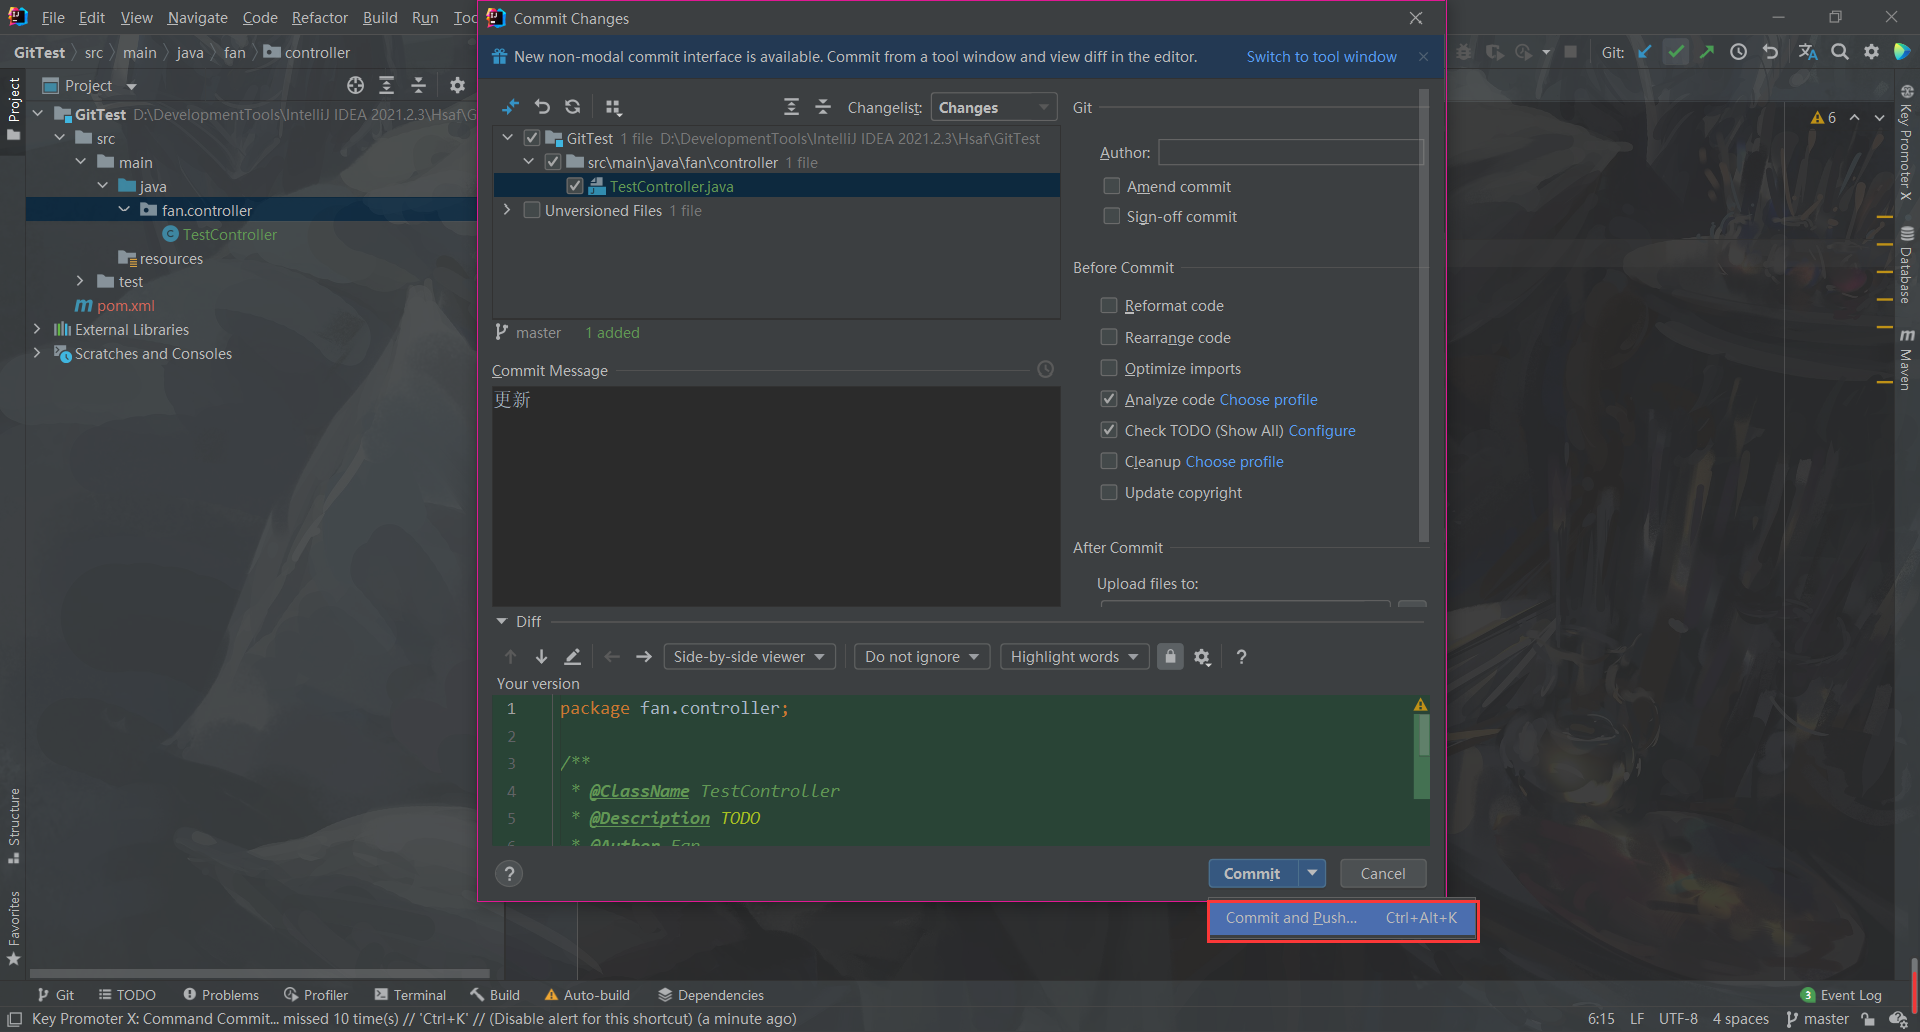Screen dimensions: 1920x1032
Task: Click Configure link for Check TODO
Action: coord(1322,430)
